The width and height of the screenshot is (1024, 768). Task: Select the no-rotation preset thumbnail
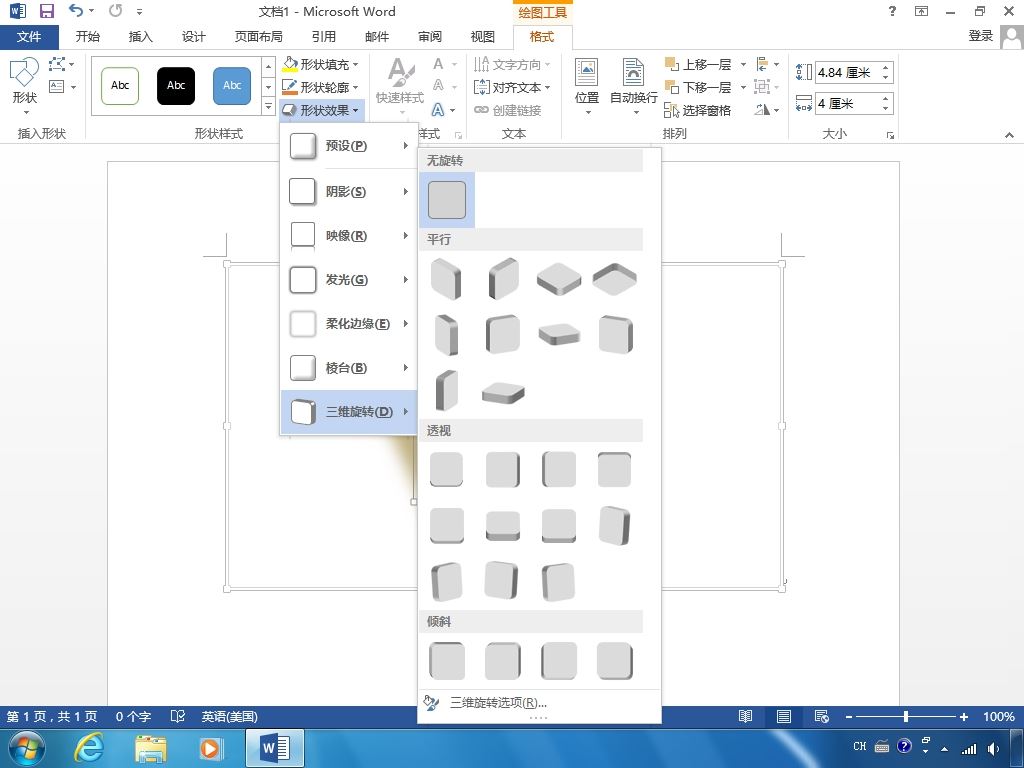click(447, 200)
